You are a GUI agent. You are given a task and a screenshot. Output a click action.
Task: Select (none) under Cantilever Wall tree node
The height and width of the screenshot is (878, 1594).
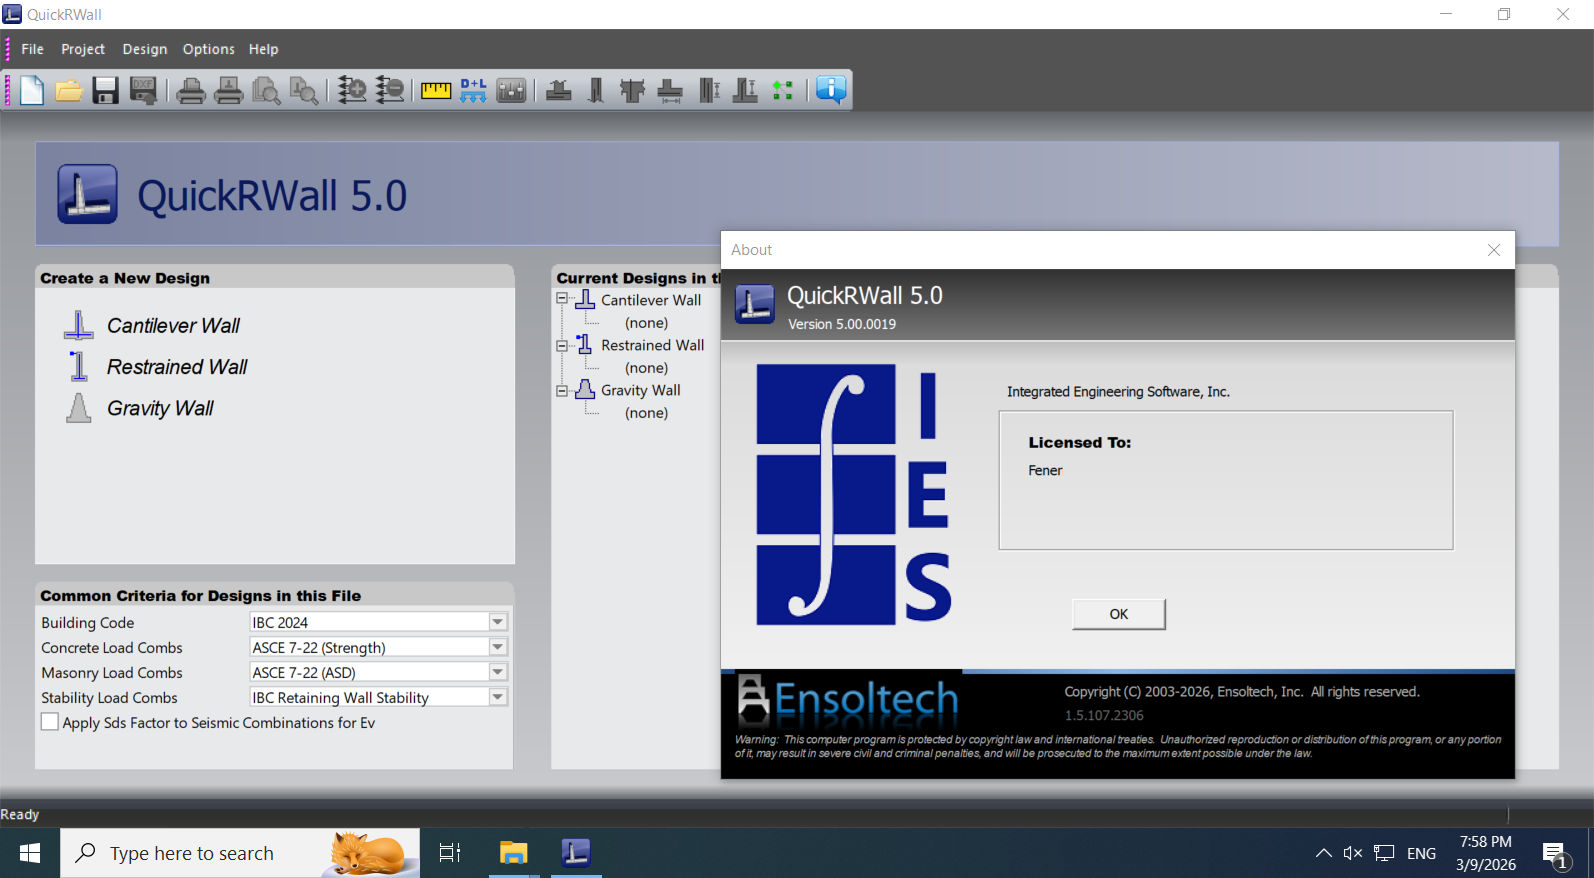pos(646,323)
